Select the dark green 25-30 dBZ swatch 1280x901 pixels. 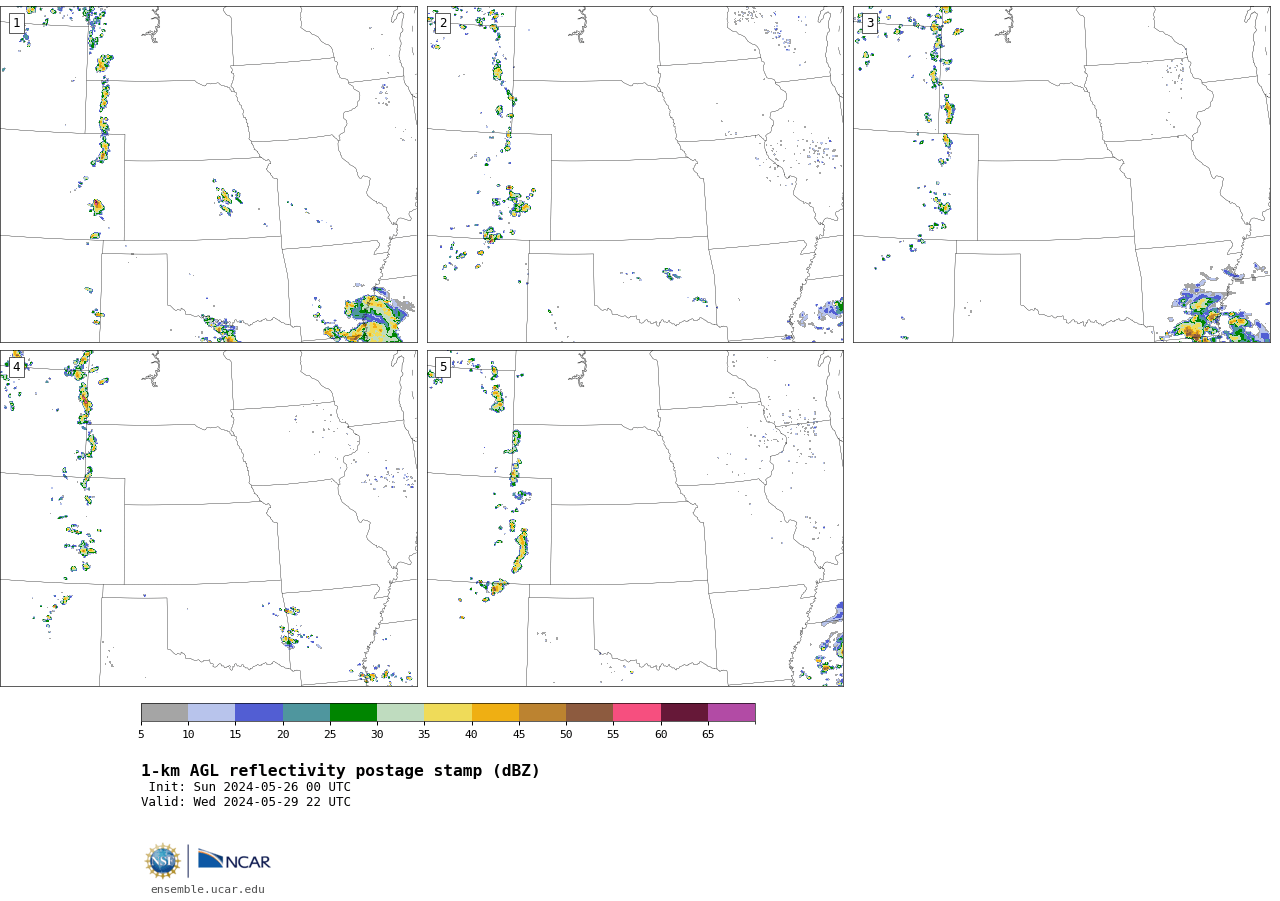tap(354, 713)
